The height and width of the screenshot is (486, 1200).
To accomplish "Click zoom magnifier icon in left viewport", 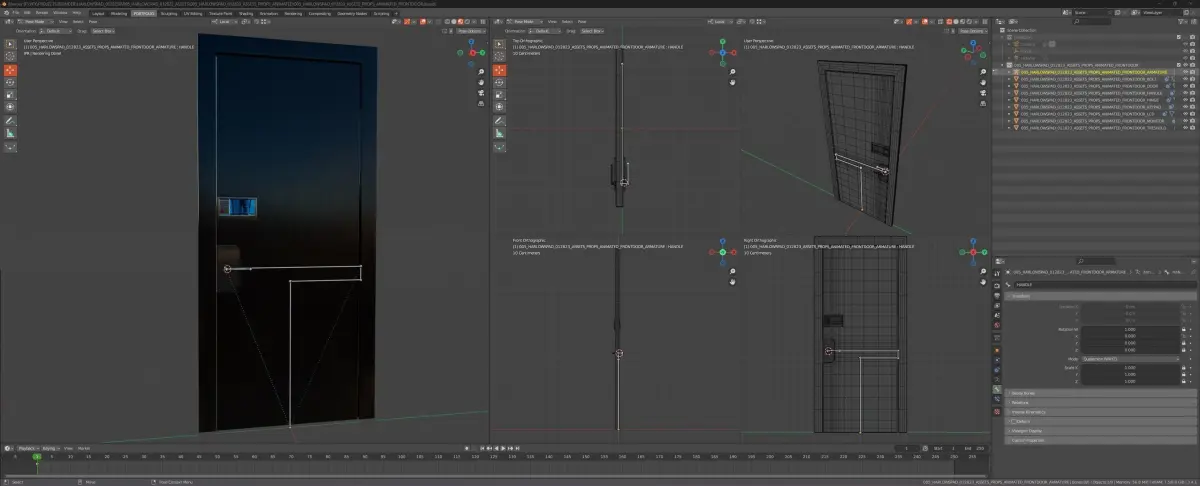I will (x=481, y=73).
